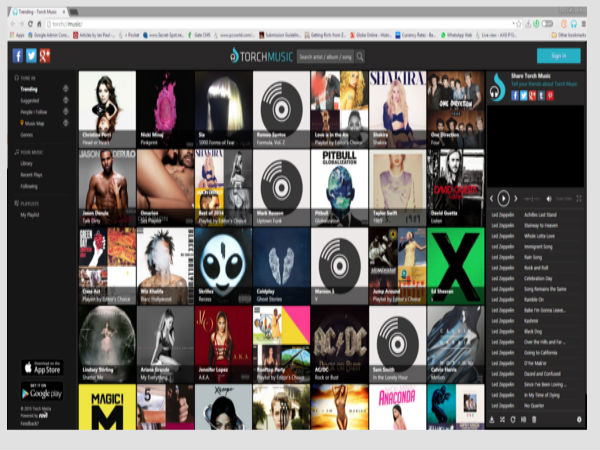The width and height of the screenshot is (600, 450).
Task: Click the trash icon below the playlist
Action: (534, 420)
